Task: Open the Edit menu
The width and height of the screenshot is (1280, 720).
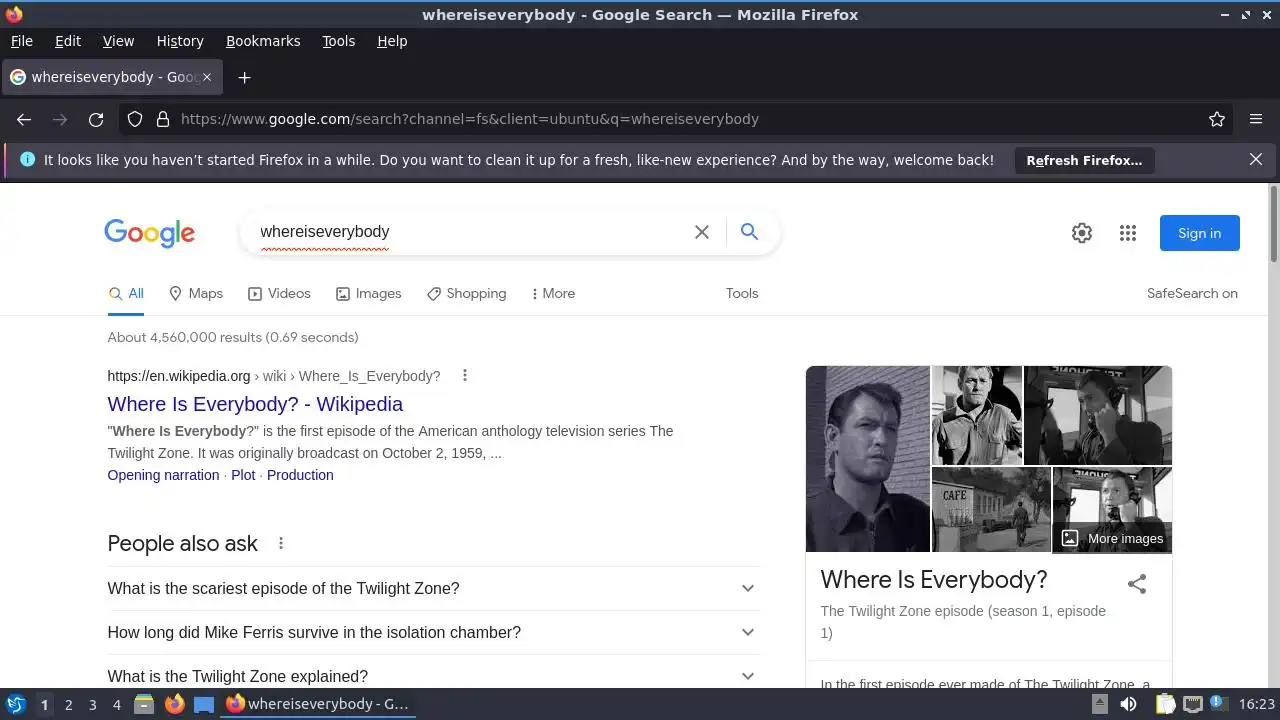Action: pos(68,41)
